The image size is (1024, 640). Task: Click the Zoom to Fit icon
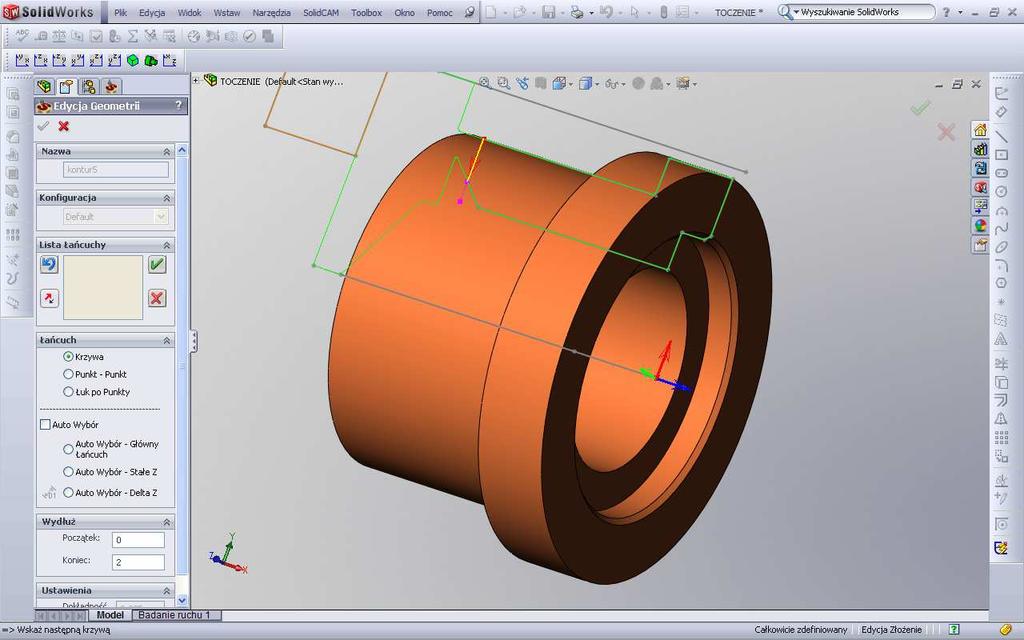pos(485,83)
